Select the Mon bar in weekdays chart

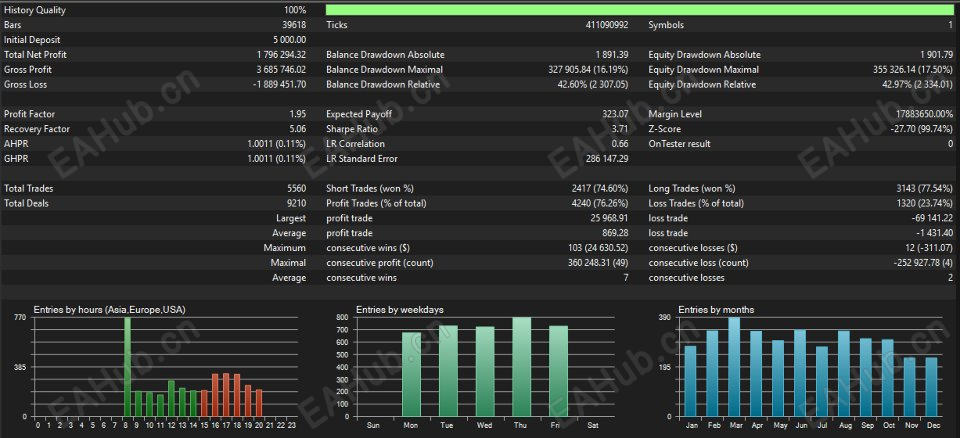[411, 375]
